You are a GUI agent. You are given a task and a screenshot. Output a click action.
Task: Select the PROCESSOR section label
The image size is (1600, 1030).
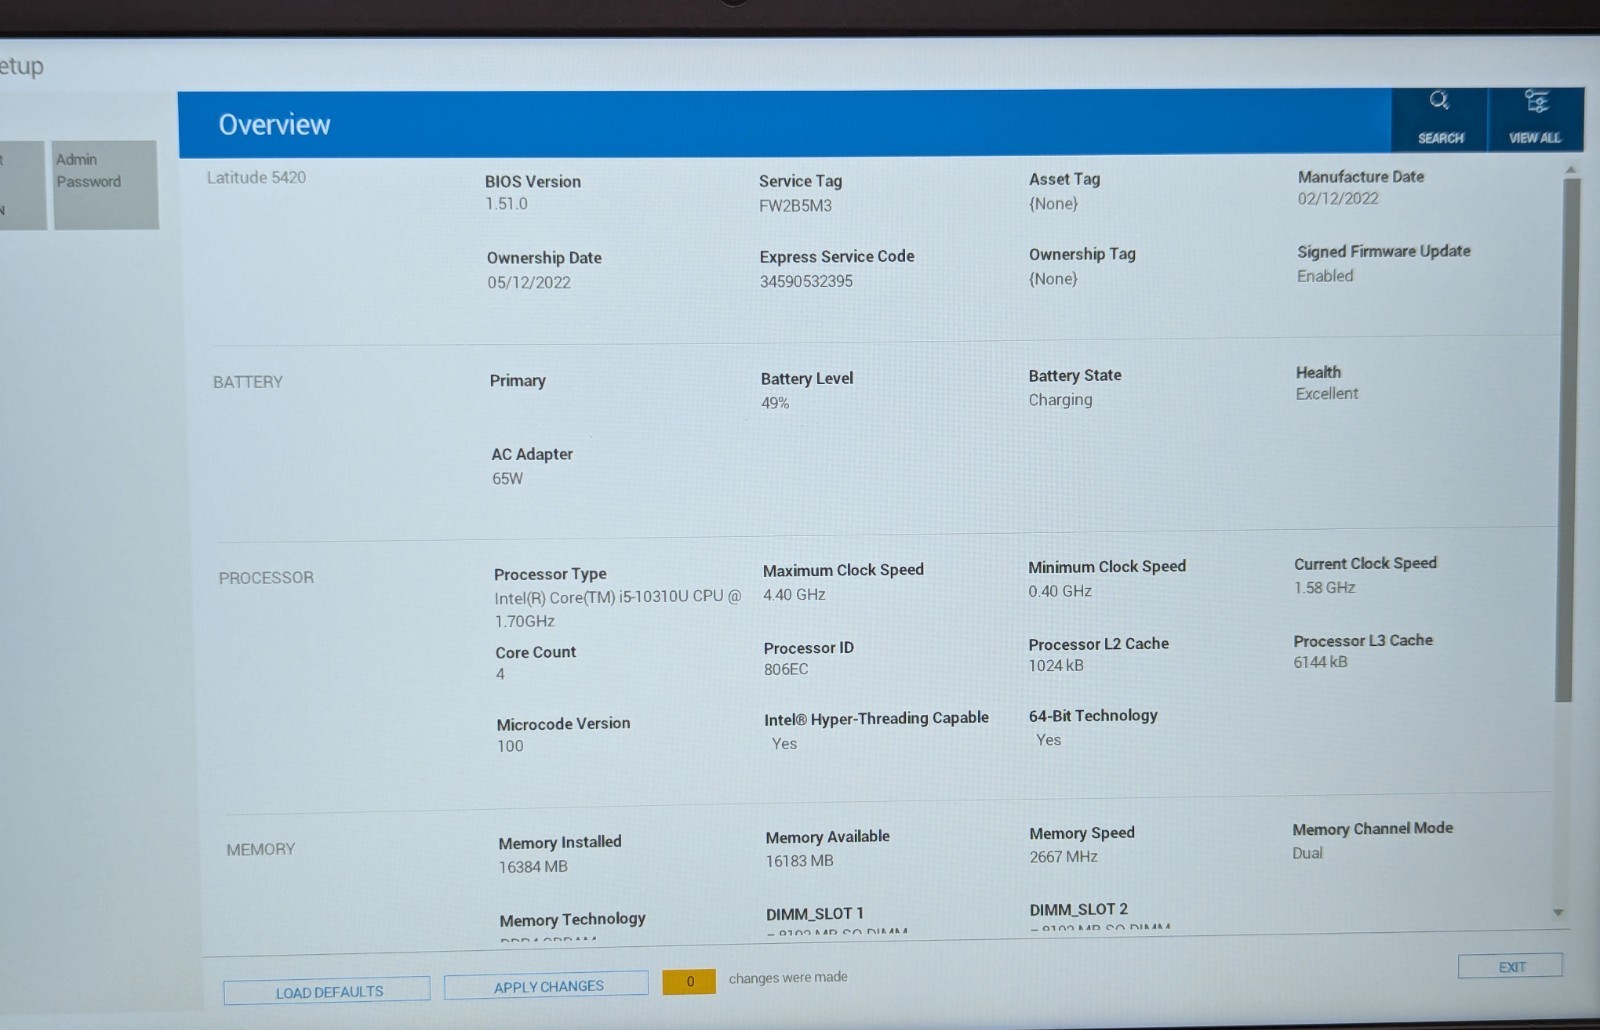pos(266,578)
